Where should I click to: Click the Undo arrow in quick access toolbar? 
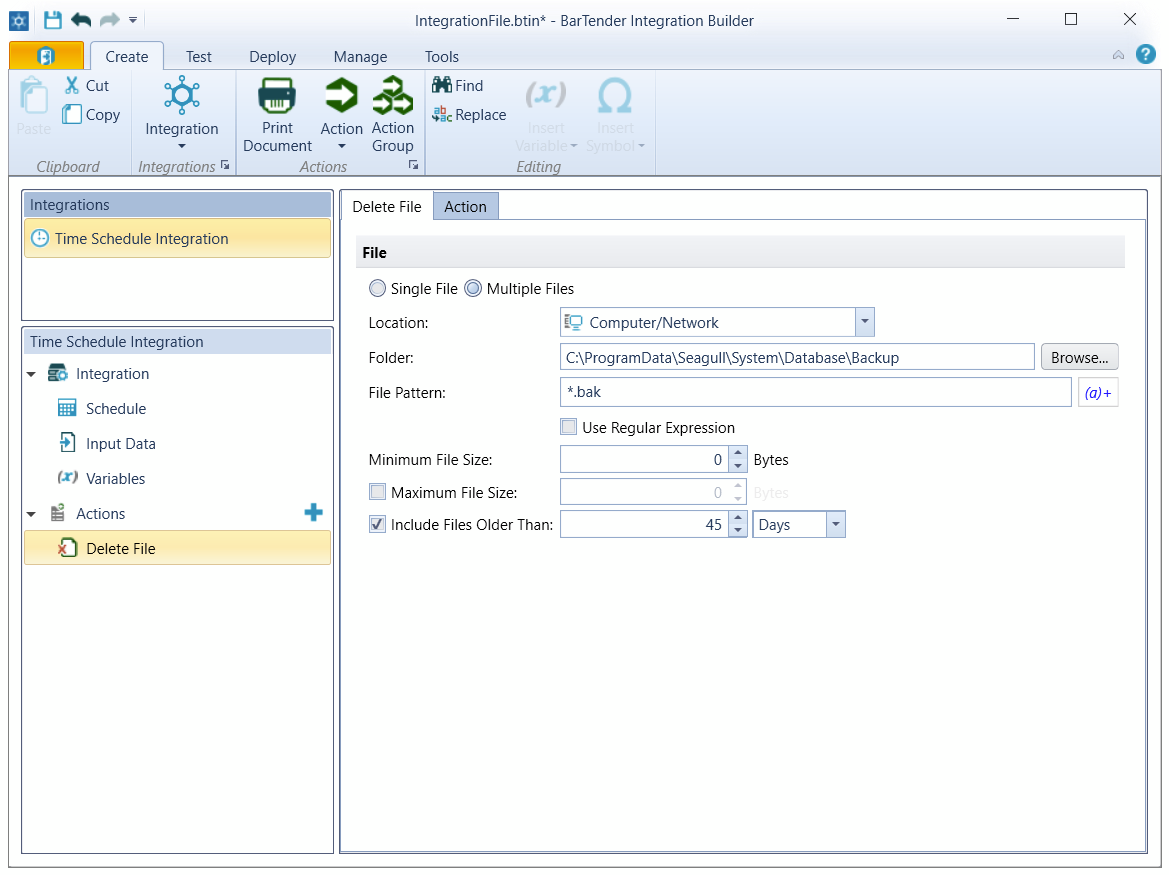(x=81, y=20)
